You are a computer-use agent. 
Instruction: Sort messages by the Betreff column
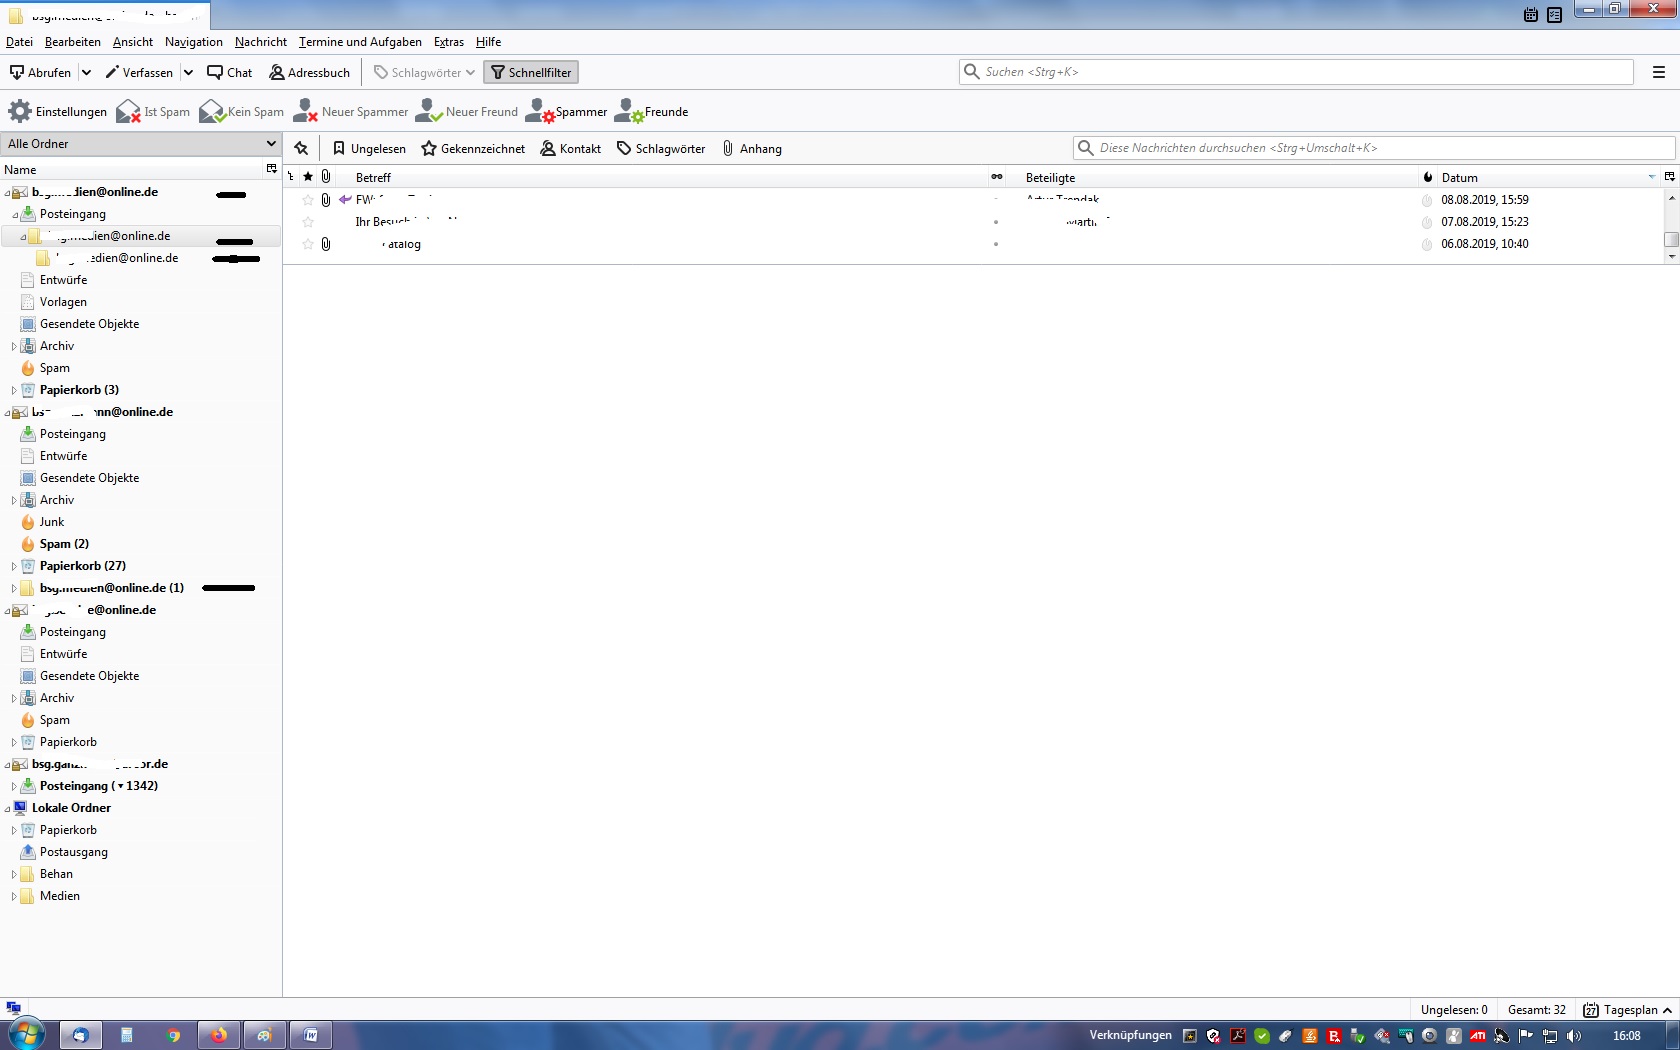[x=661, y=177]
